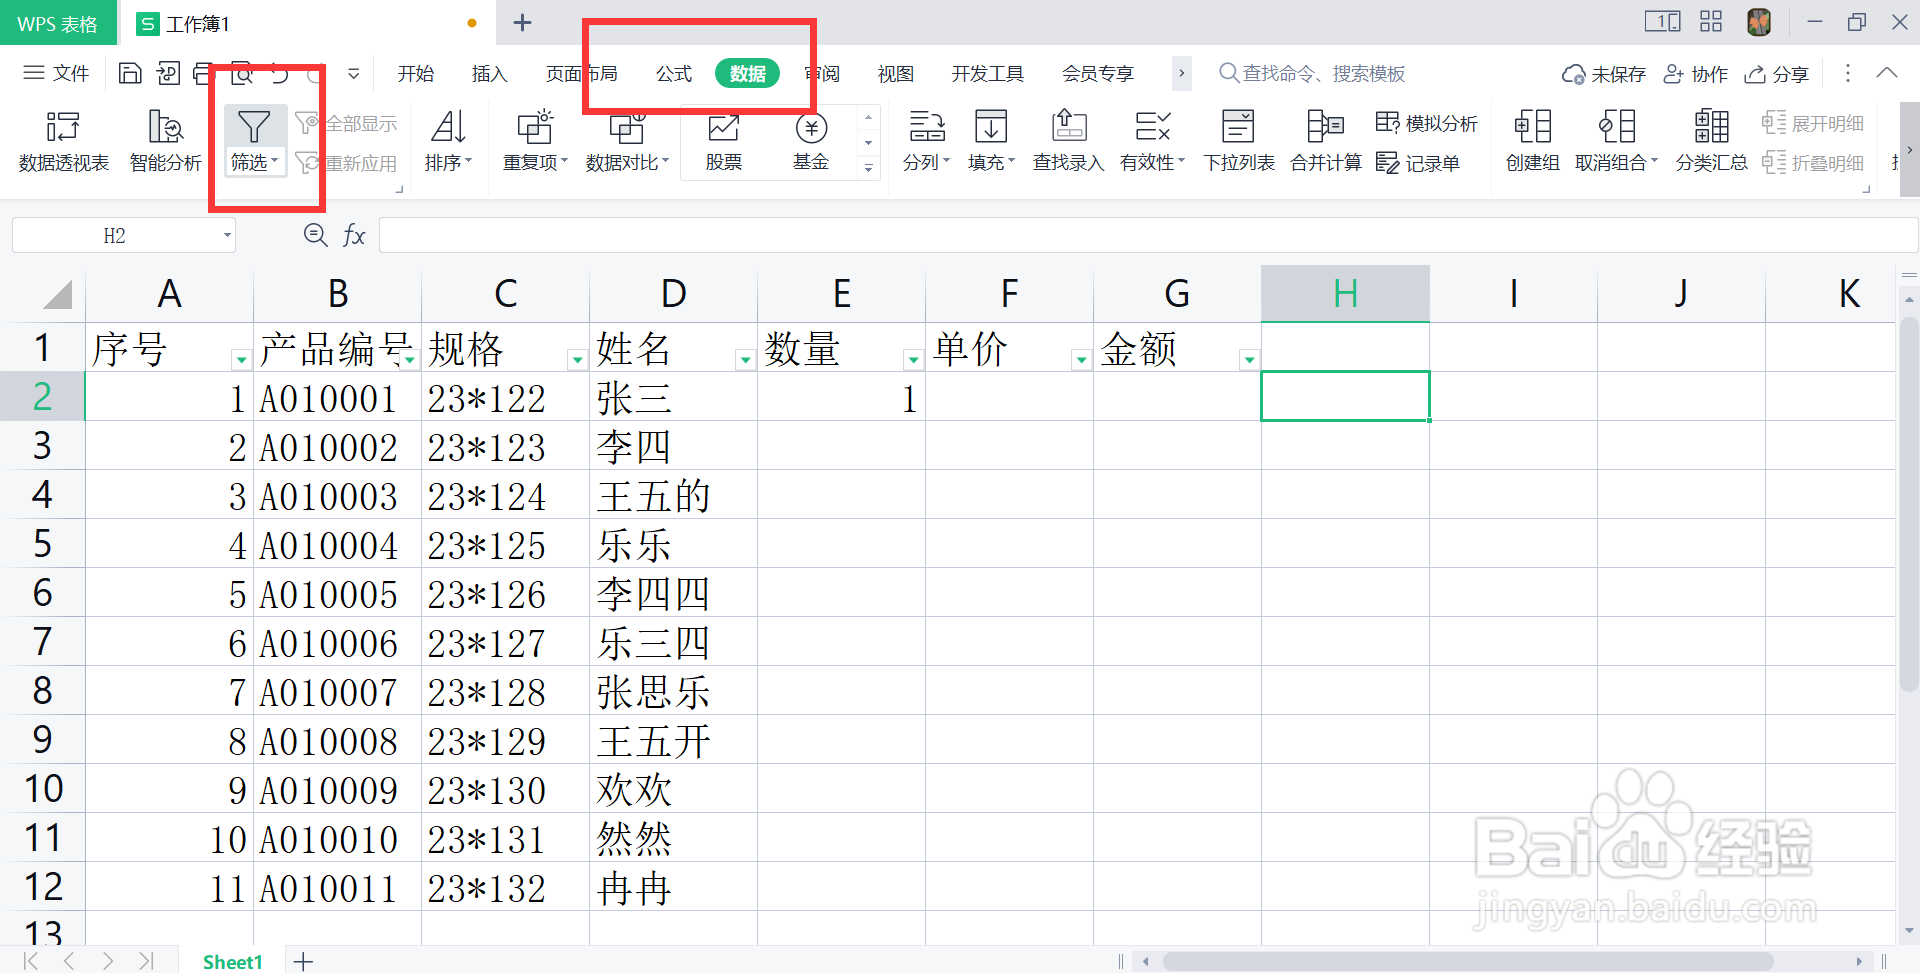Open the 合并计算 consolidate tool

coord(1324,140)
